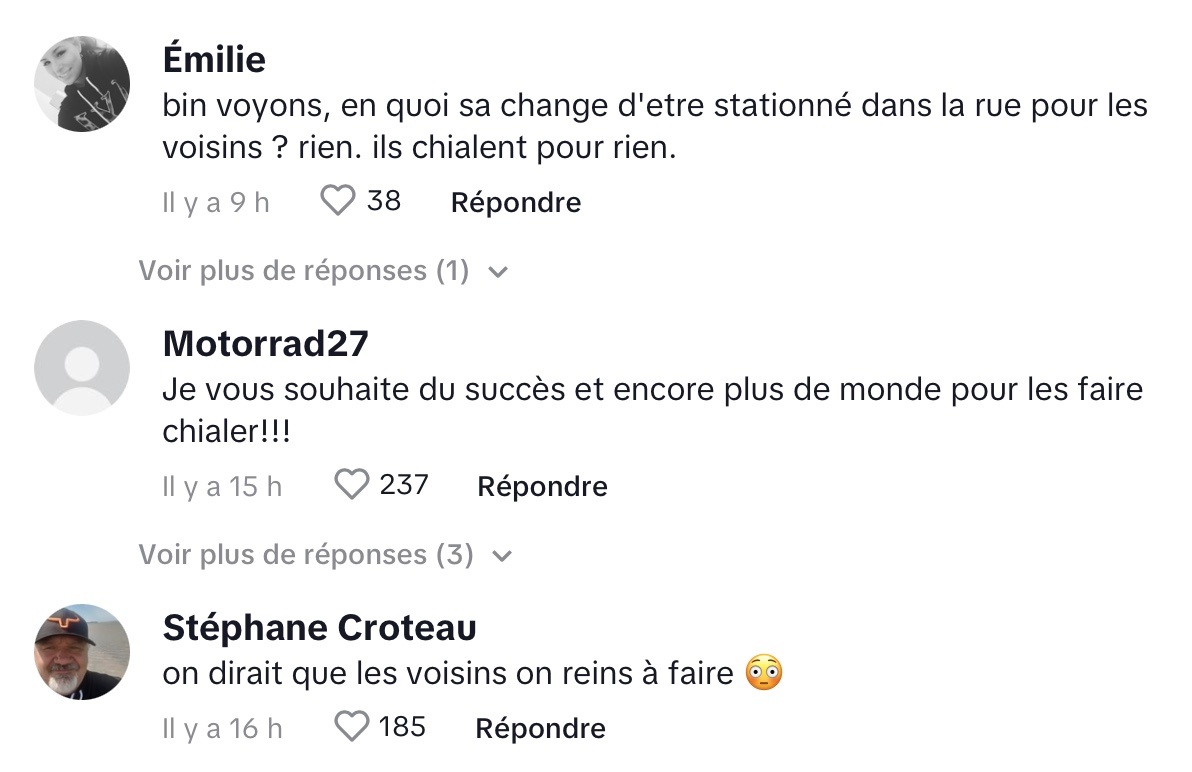Click the chevron next to réponses (1)

pos(498,272)
